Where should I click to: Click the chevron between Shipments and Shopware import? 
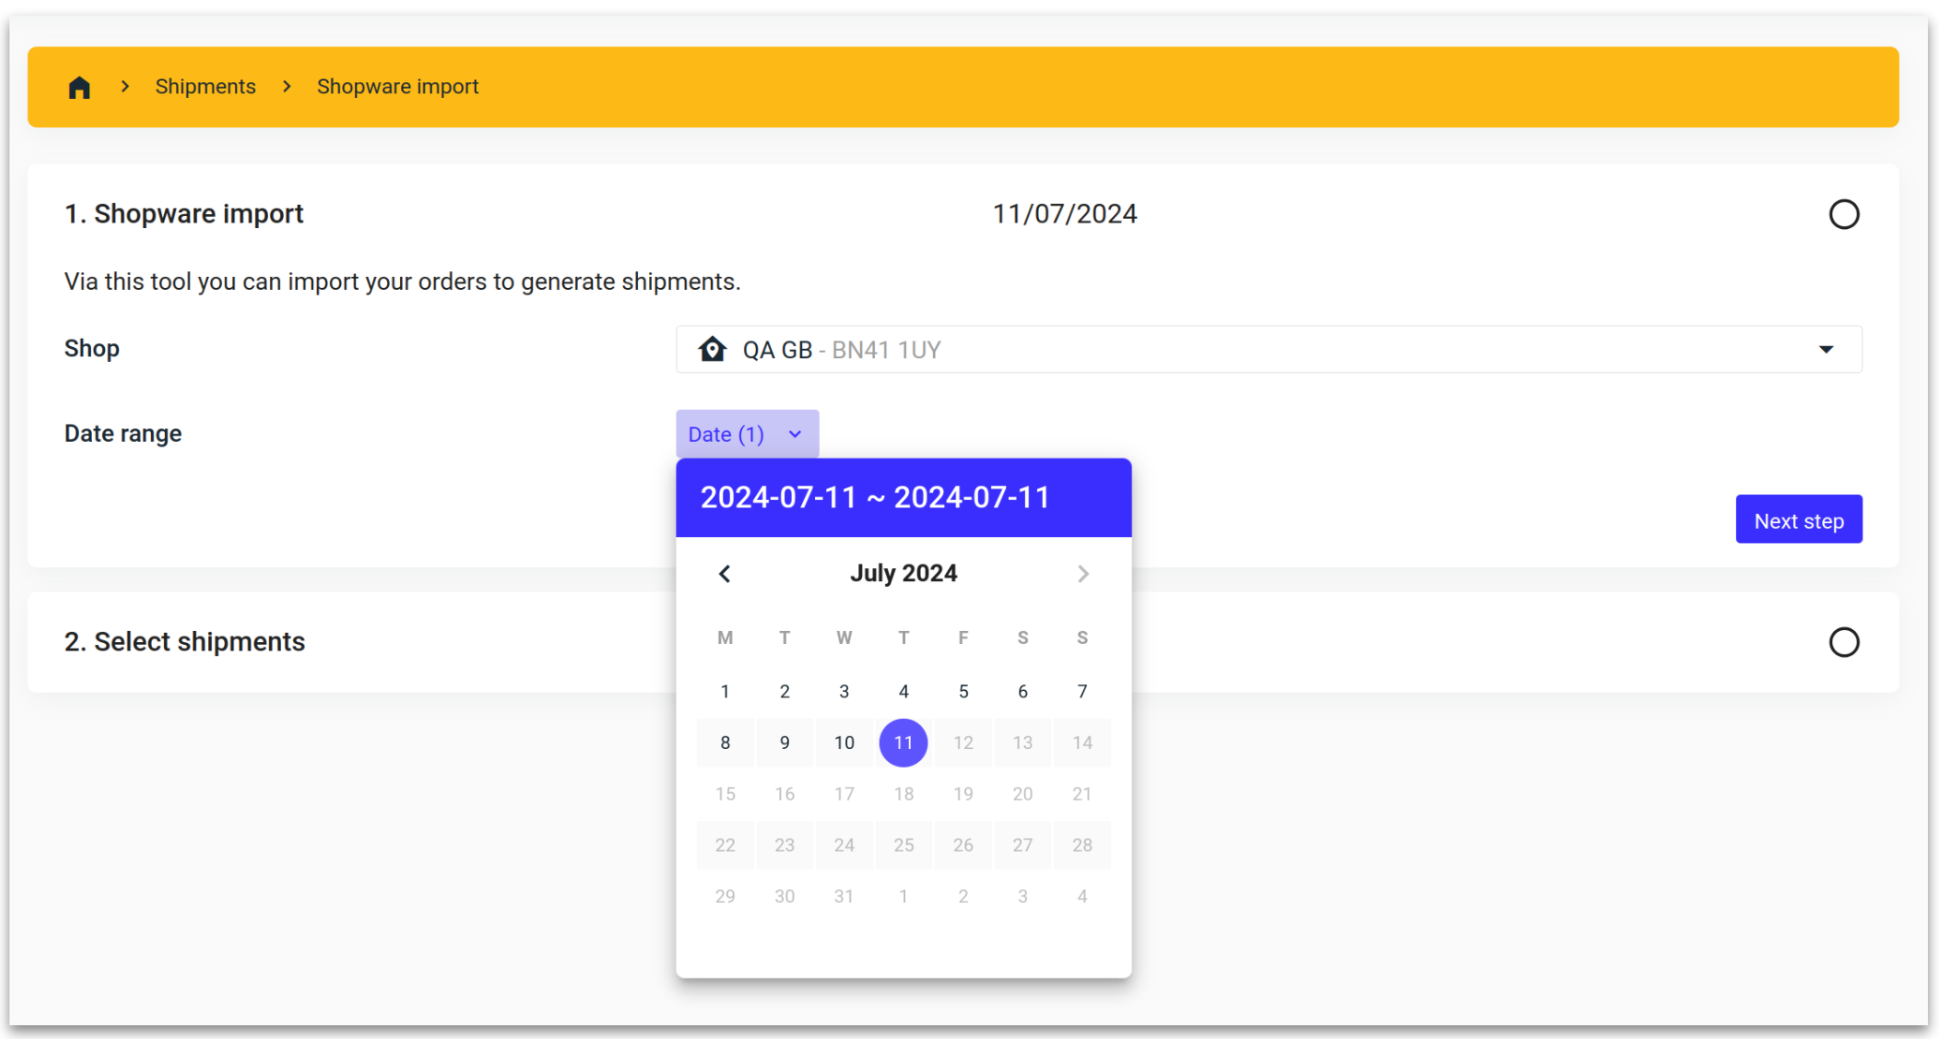pos(286,86)
